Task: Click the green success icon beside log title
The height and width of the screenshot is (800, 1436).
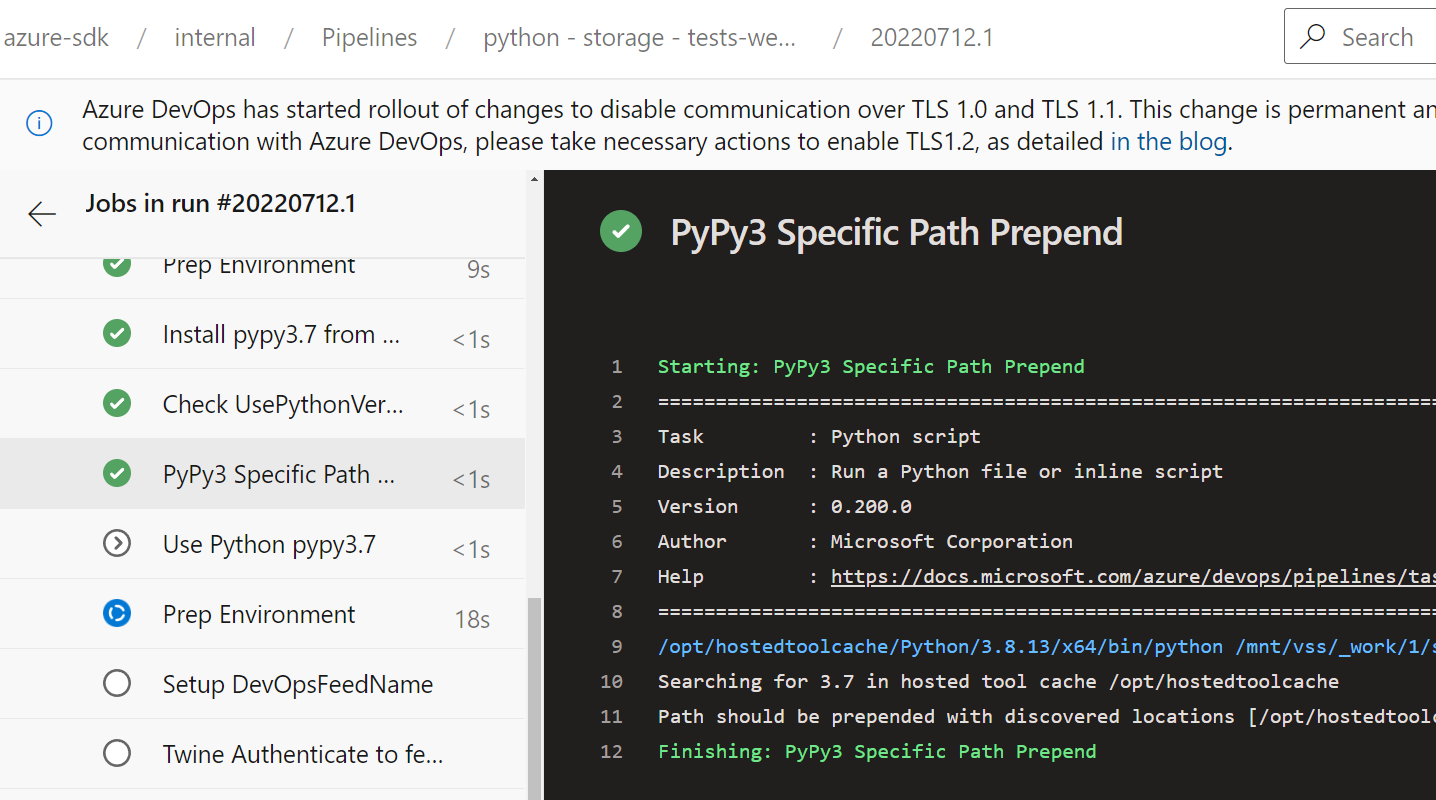Action: [x=621, y=231]
